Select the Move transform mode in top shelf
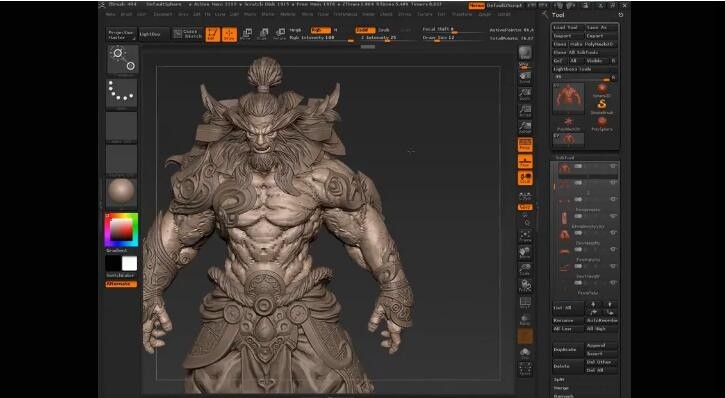This screenshot has height=398, width=725. 246,34
